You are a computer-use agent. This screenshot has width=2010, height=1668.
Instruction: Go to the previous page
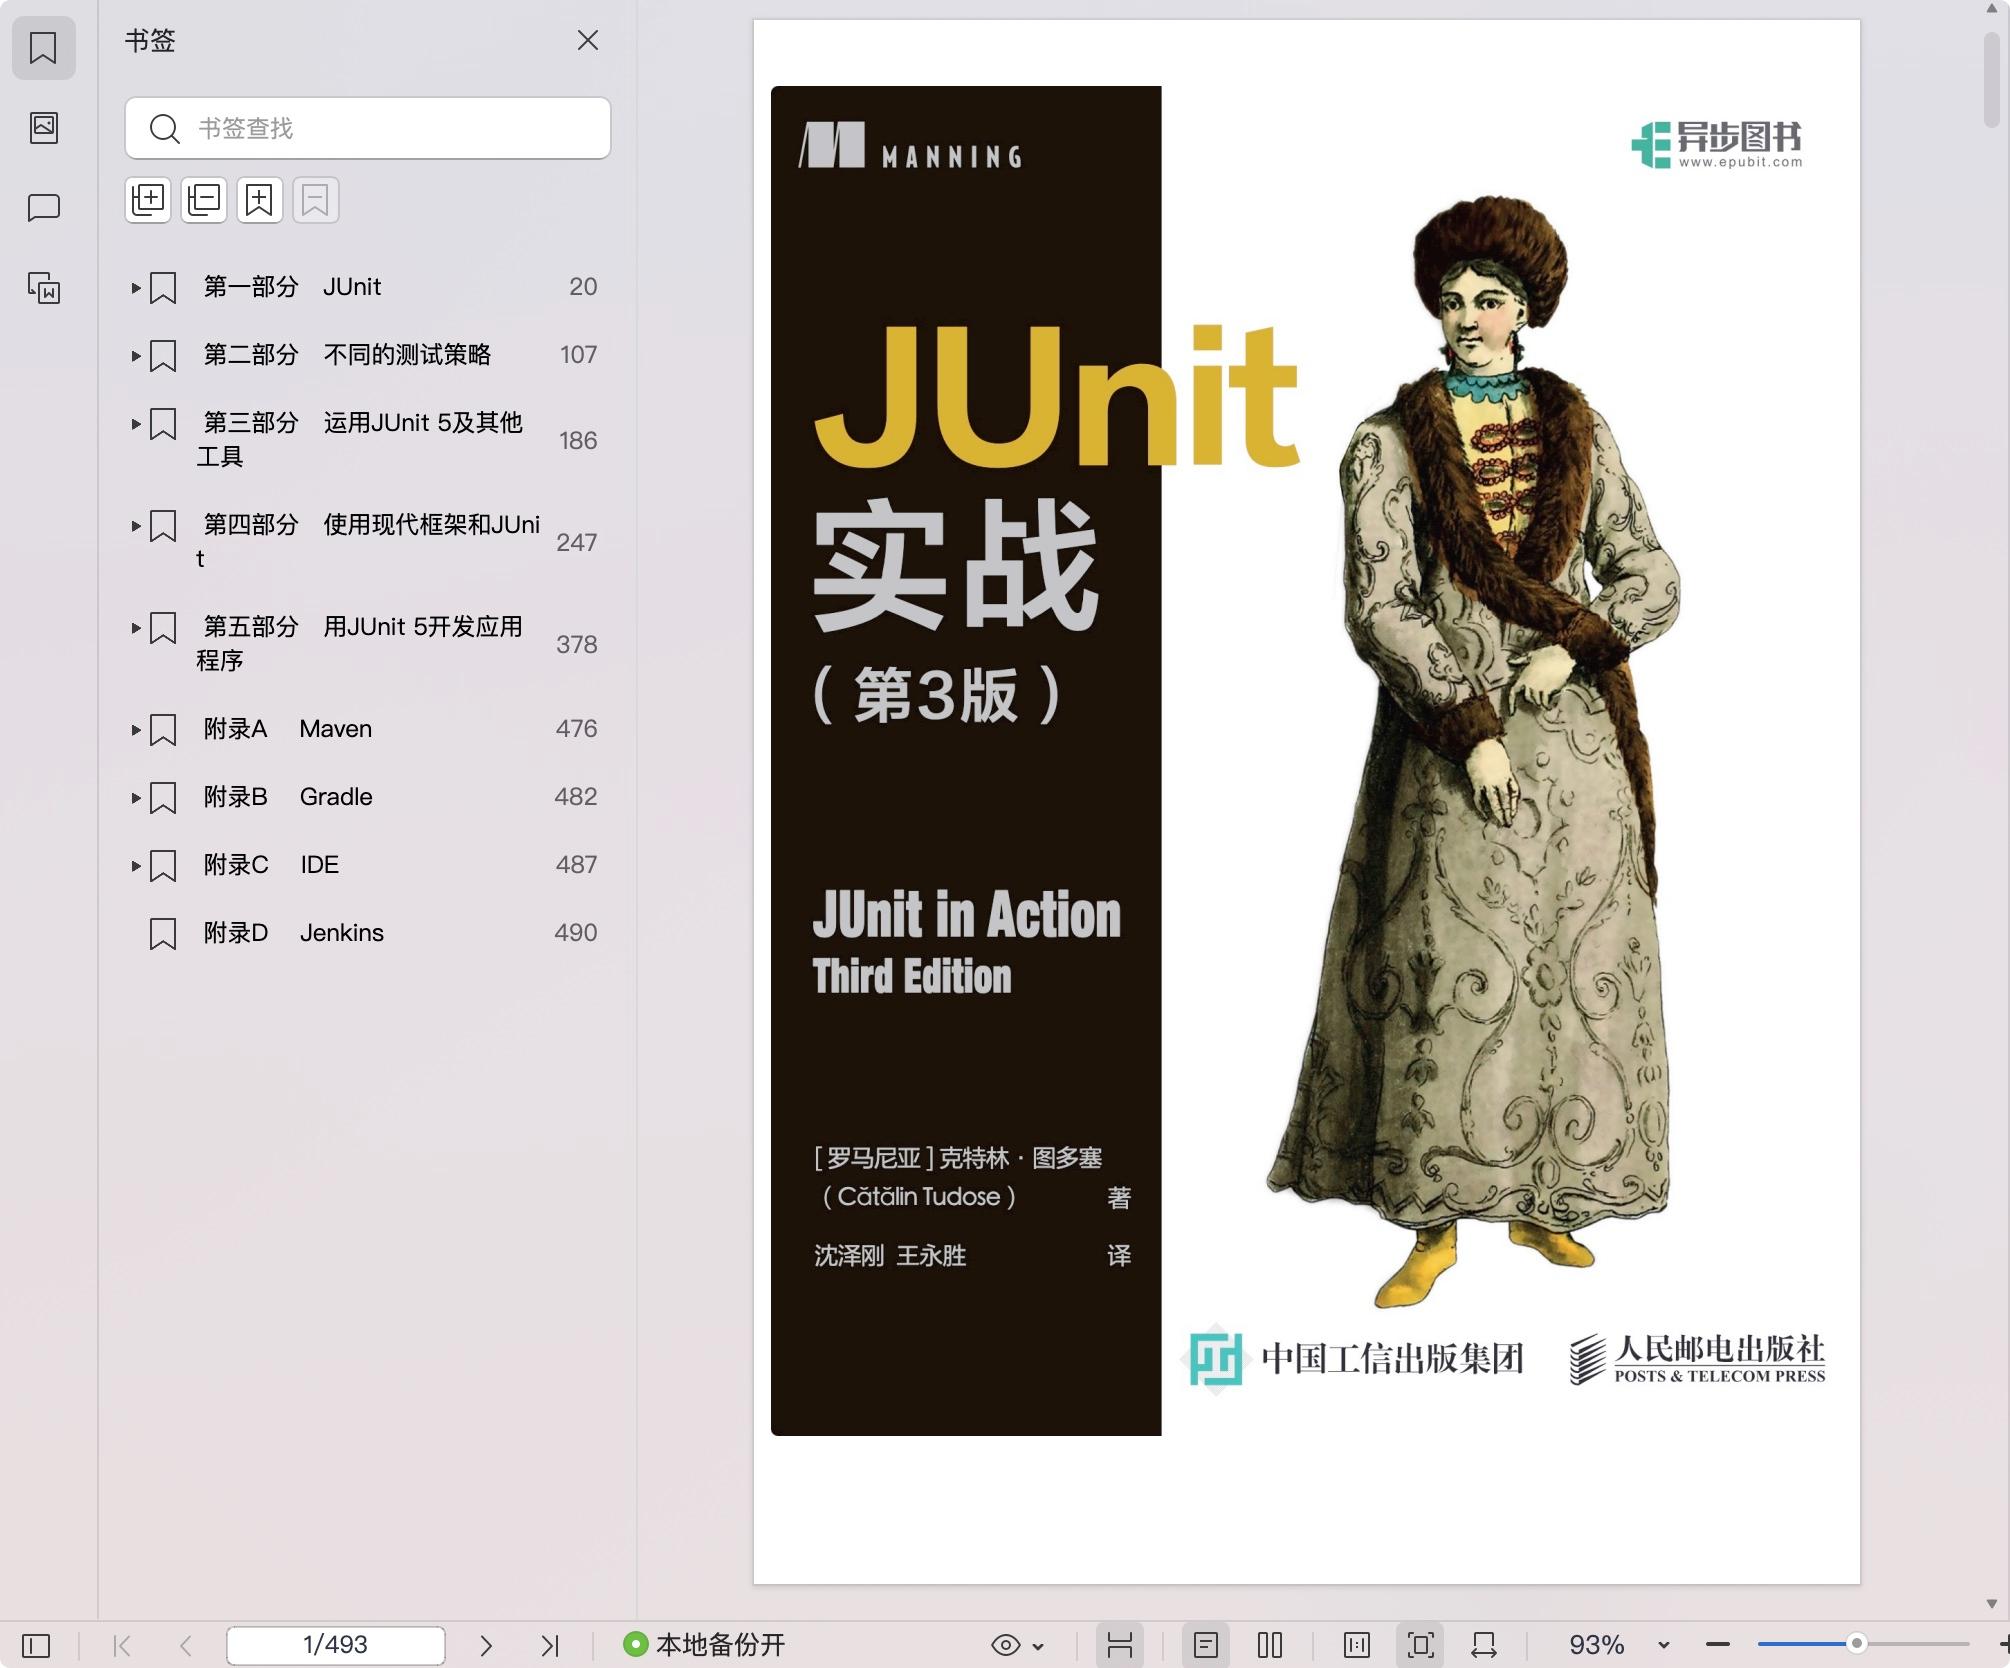[185, 1645]
